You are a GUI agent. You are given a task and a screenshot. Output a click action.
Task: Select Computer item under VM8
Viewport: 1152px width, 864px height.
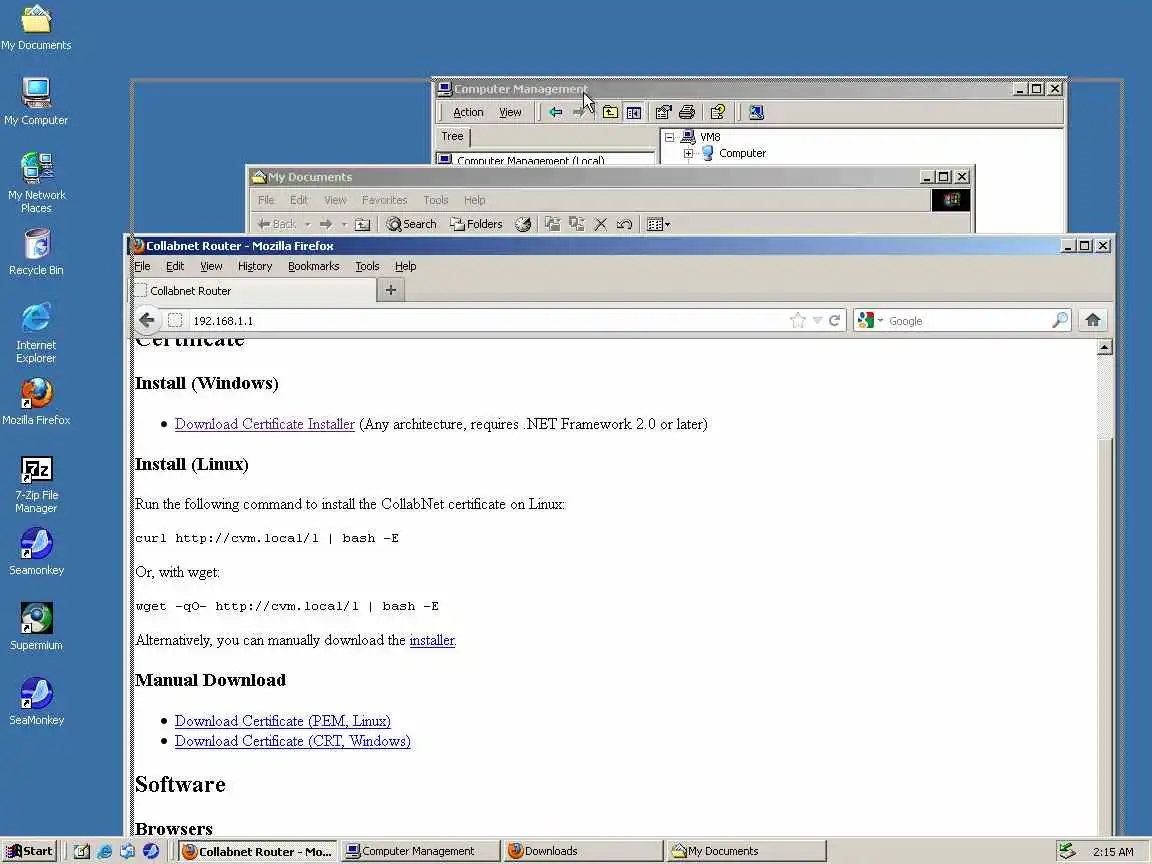coord(742,154)
